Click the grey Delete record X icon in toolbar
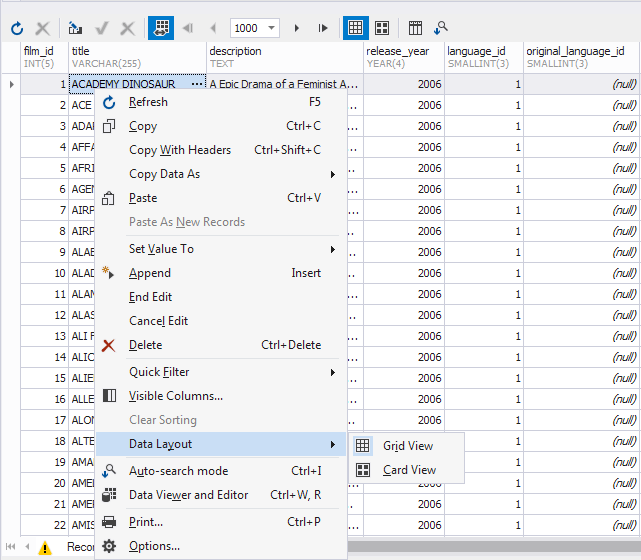This screenshot has width=641, height=560. (43, 28)
